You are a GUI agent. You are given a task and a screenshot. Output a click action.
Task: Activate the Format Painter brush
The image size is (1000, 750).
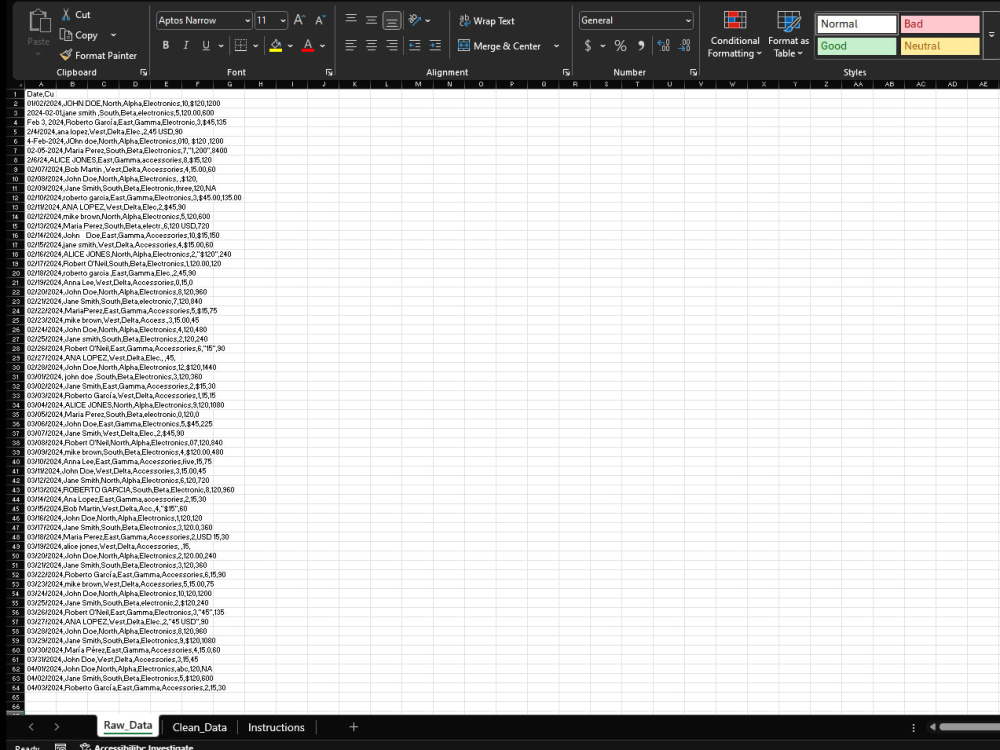(66, 55)
